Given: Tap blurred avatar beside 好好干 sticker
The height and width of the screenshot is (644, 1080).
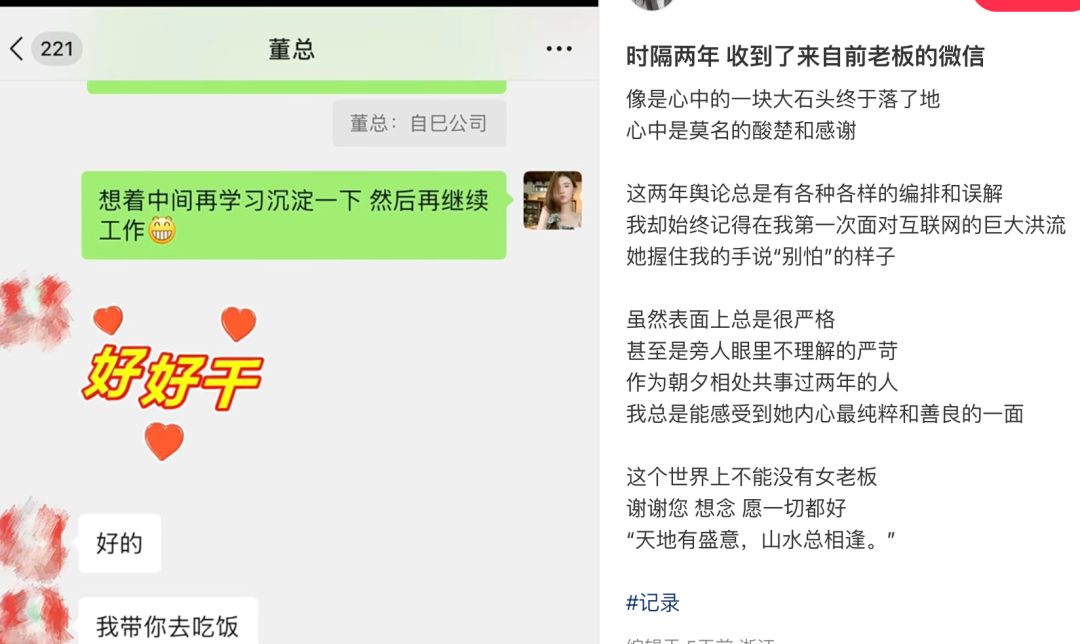Looking at the screenshot, I should [34, 310].
